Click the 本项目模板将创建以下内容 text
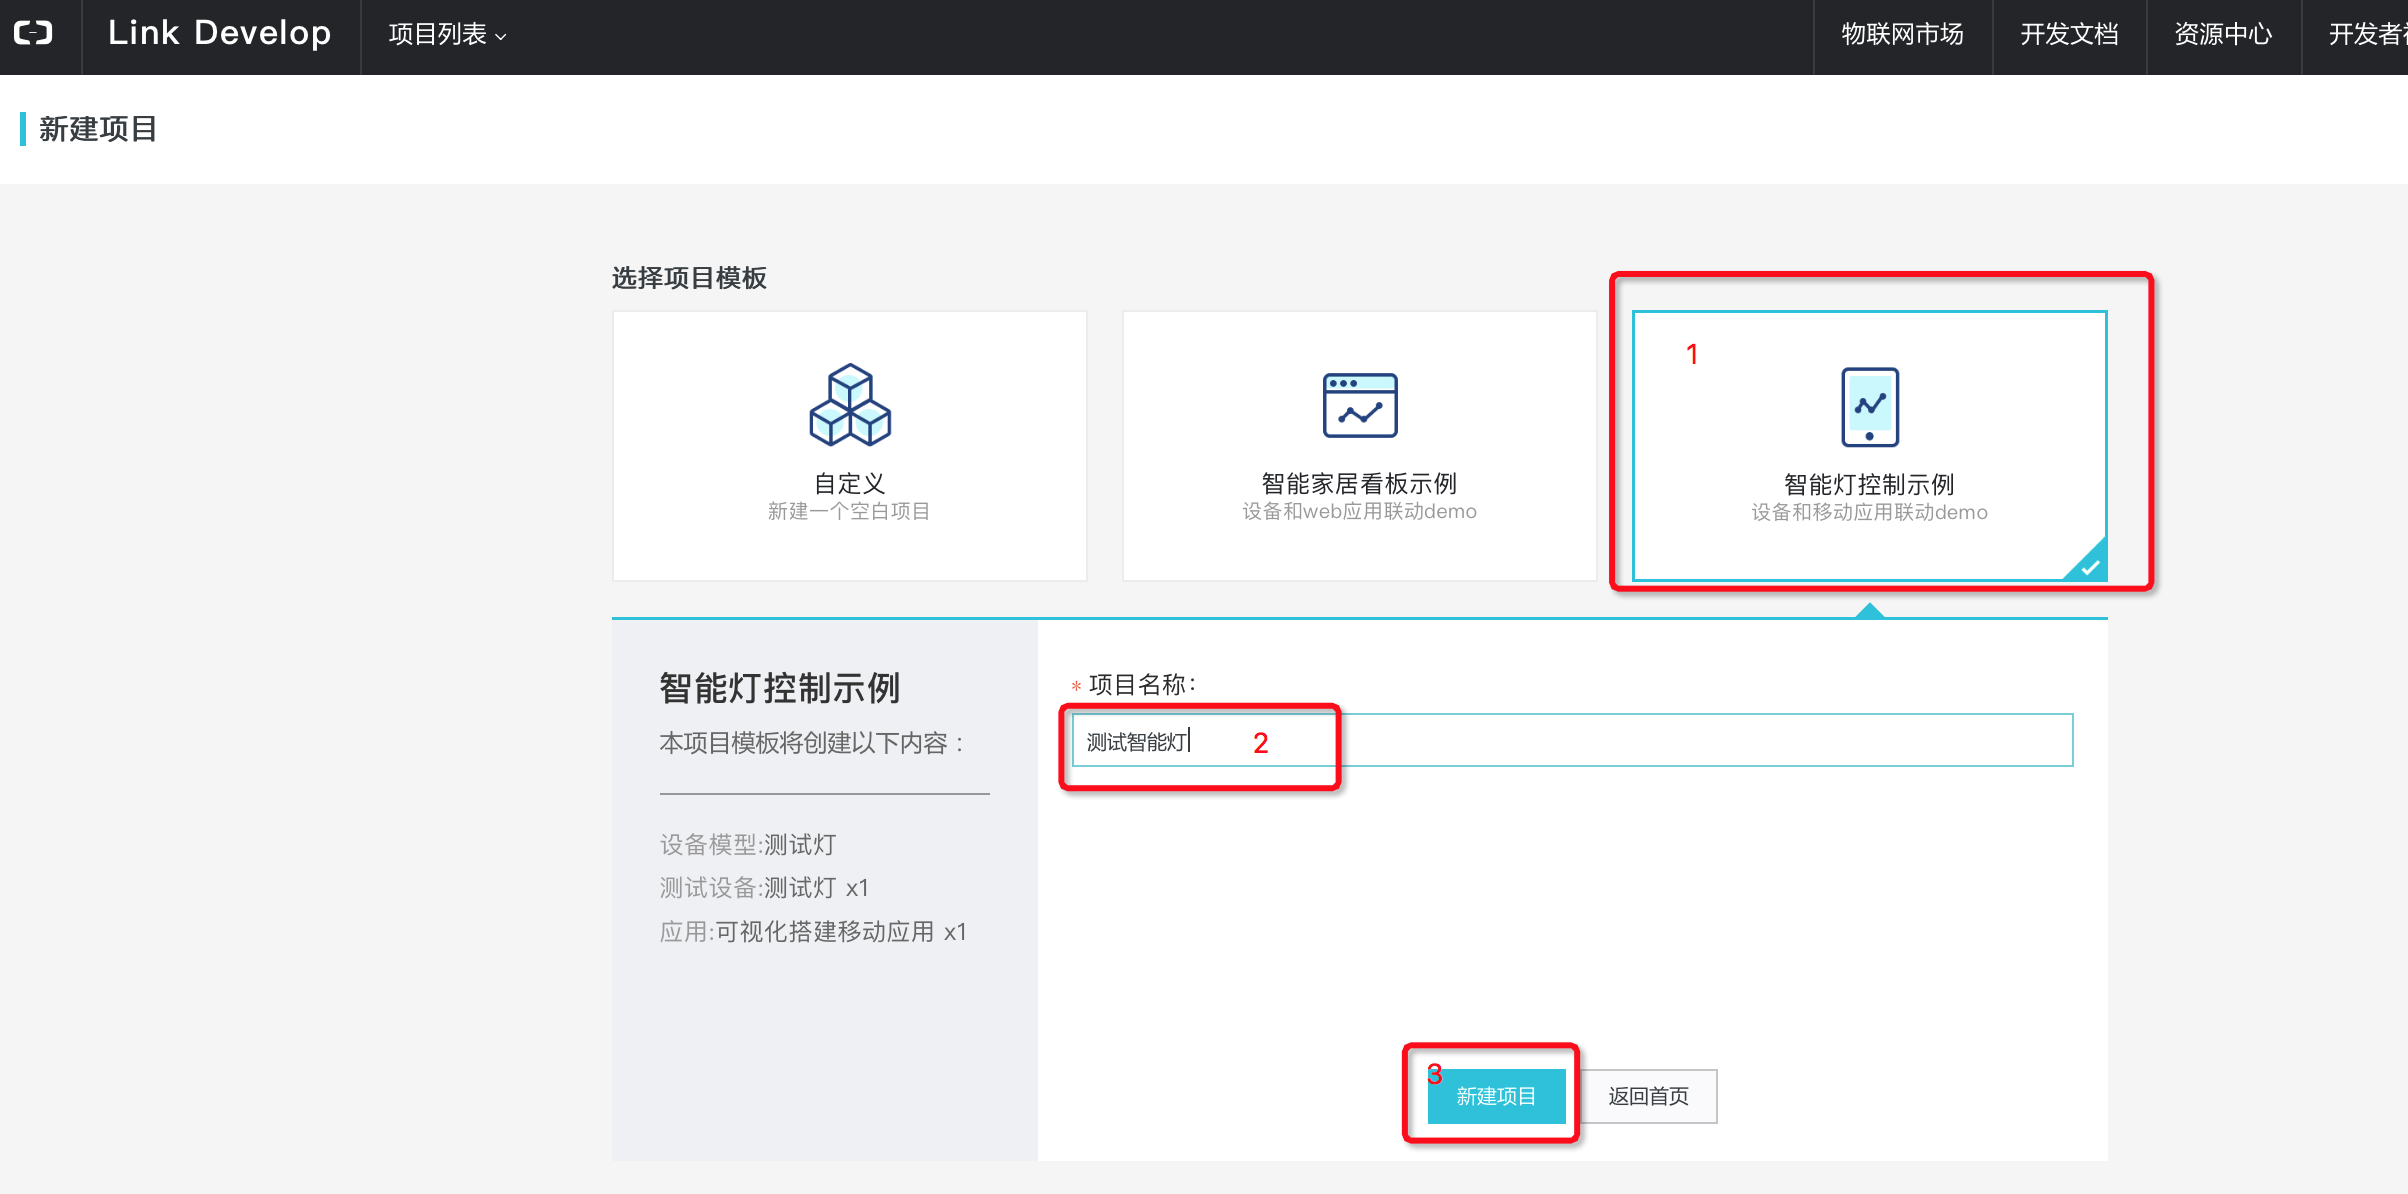The height and width of the screenshot is (1194, 2408). 811,743
